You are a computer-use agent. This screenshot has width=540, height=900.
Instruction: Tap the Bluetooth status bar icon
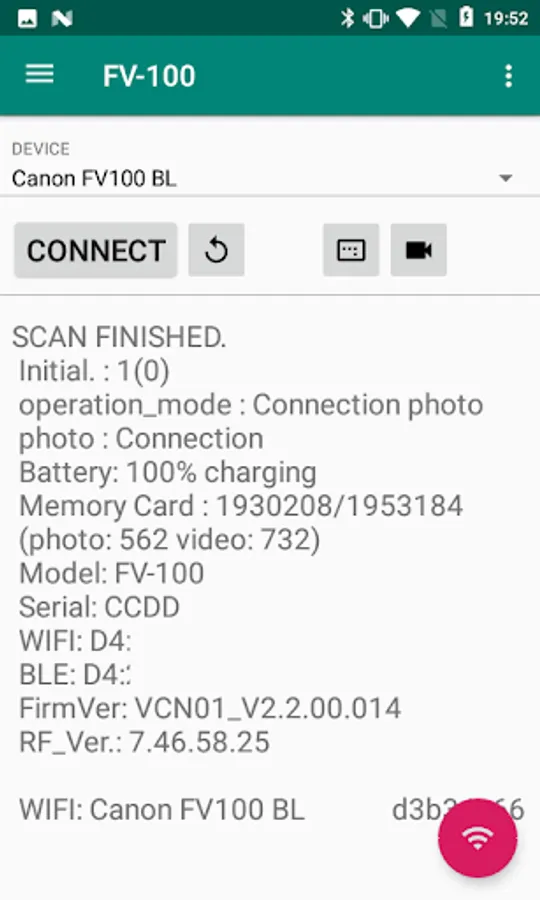[347, 18]
